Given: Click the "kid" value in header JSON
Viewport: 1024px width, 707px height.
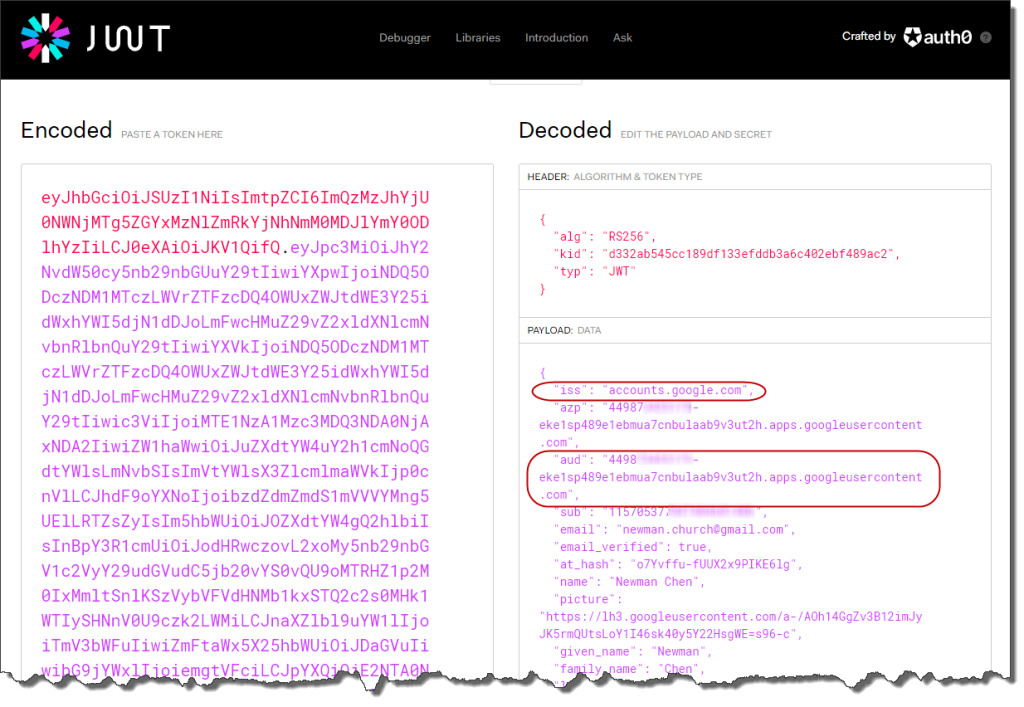Looking at the screenshot, I should (x=748, y=254).
